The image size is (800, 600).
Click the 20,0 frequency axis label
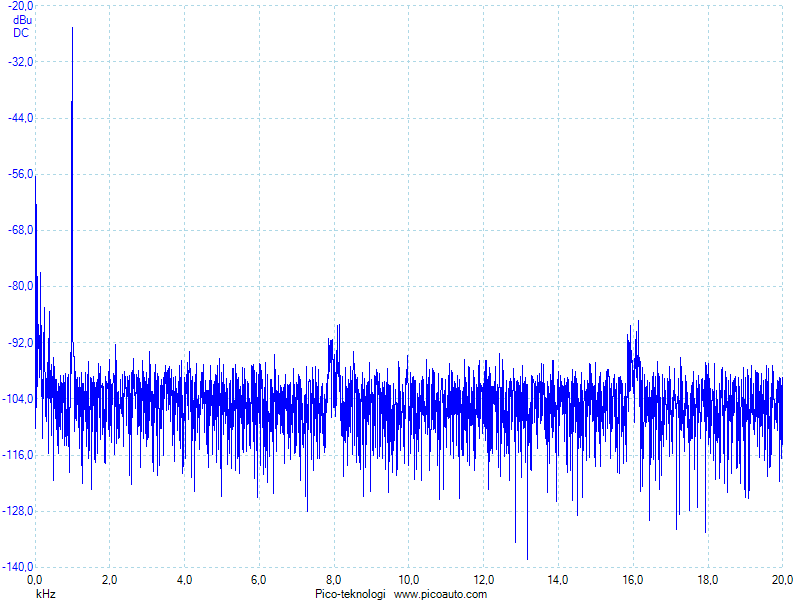coord(782,580)
